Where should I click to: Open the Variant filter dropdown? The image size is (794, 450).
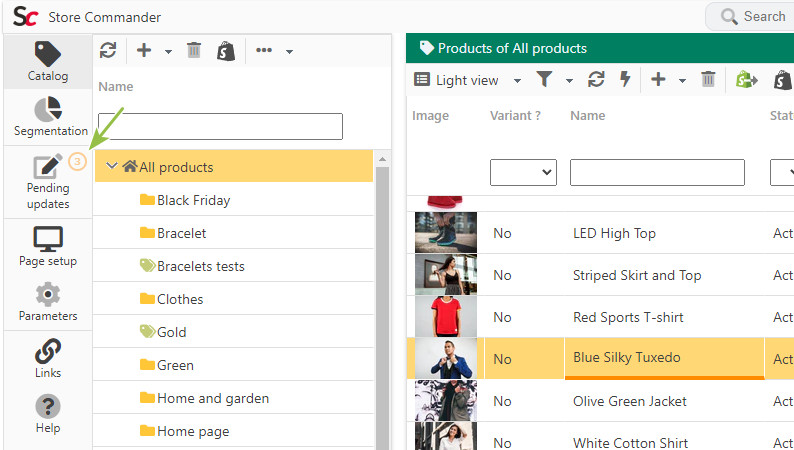pos(523,173)
